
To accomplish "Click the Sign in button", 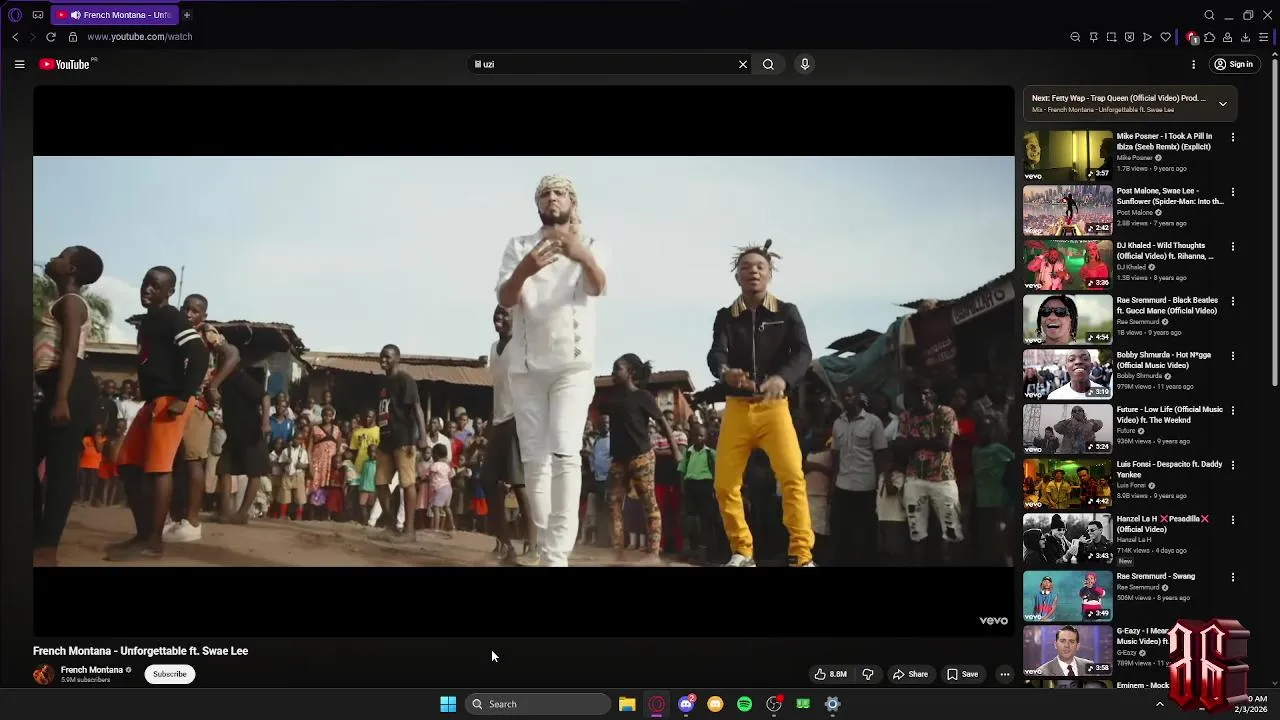I will coord(1233,64).
